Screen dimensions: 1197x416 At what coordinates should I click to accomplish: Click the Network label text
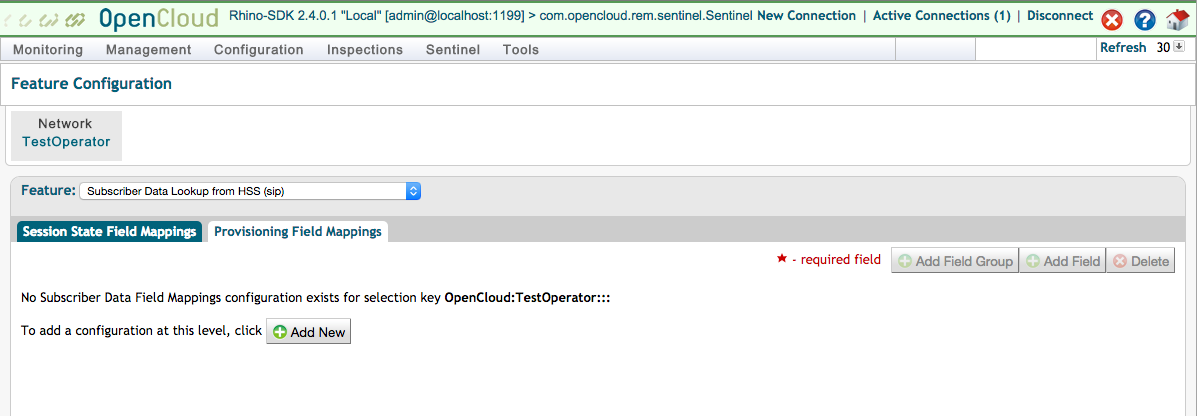pos(65,124)
